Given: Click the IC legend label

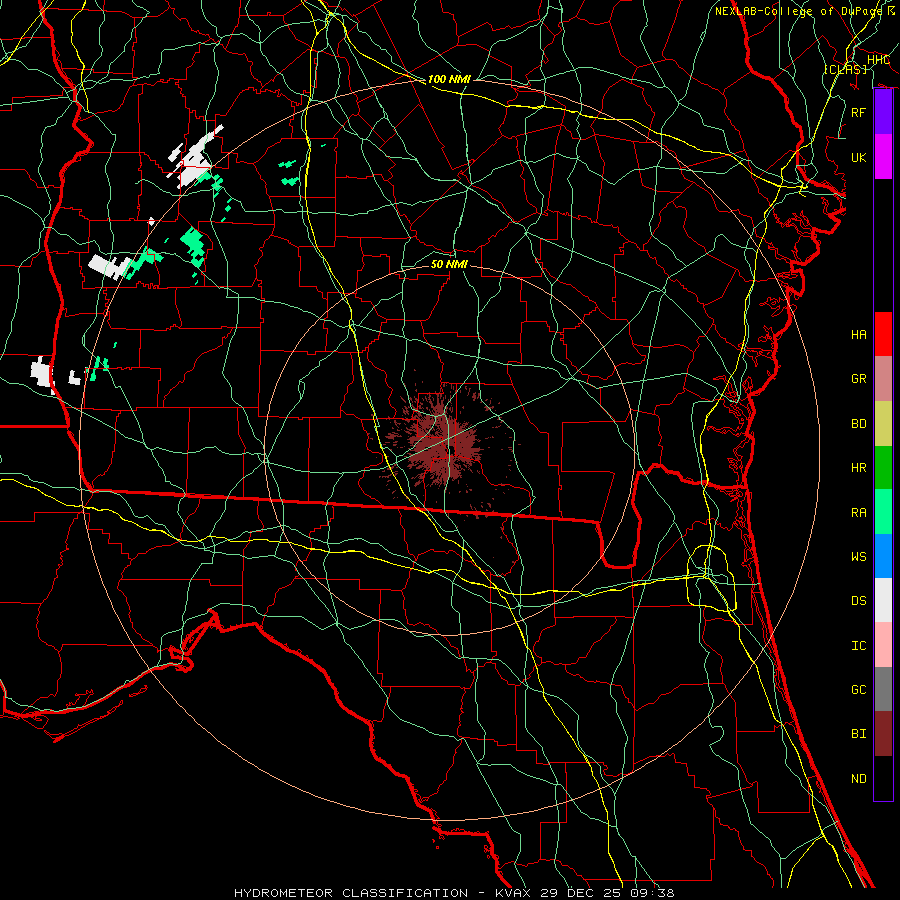Looking at the screenshot, I should pos(859,646).
